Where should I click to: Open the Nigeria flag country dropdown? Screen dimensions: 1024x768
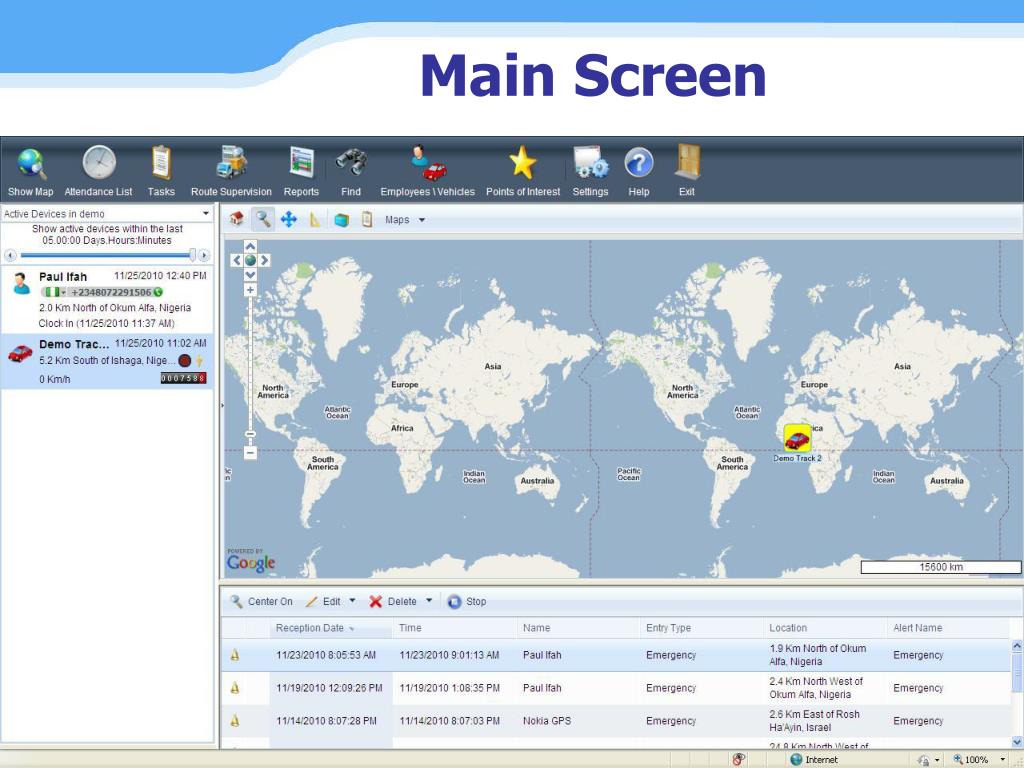(x=56, y=293)
